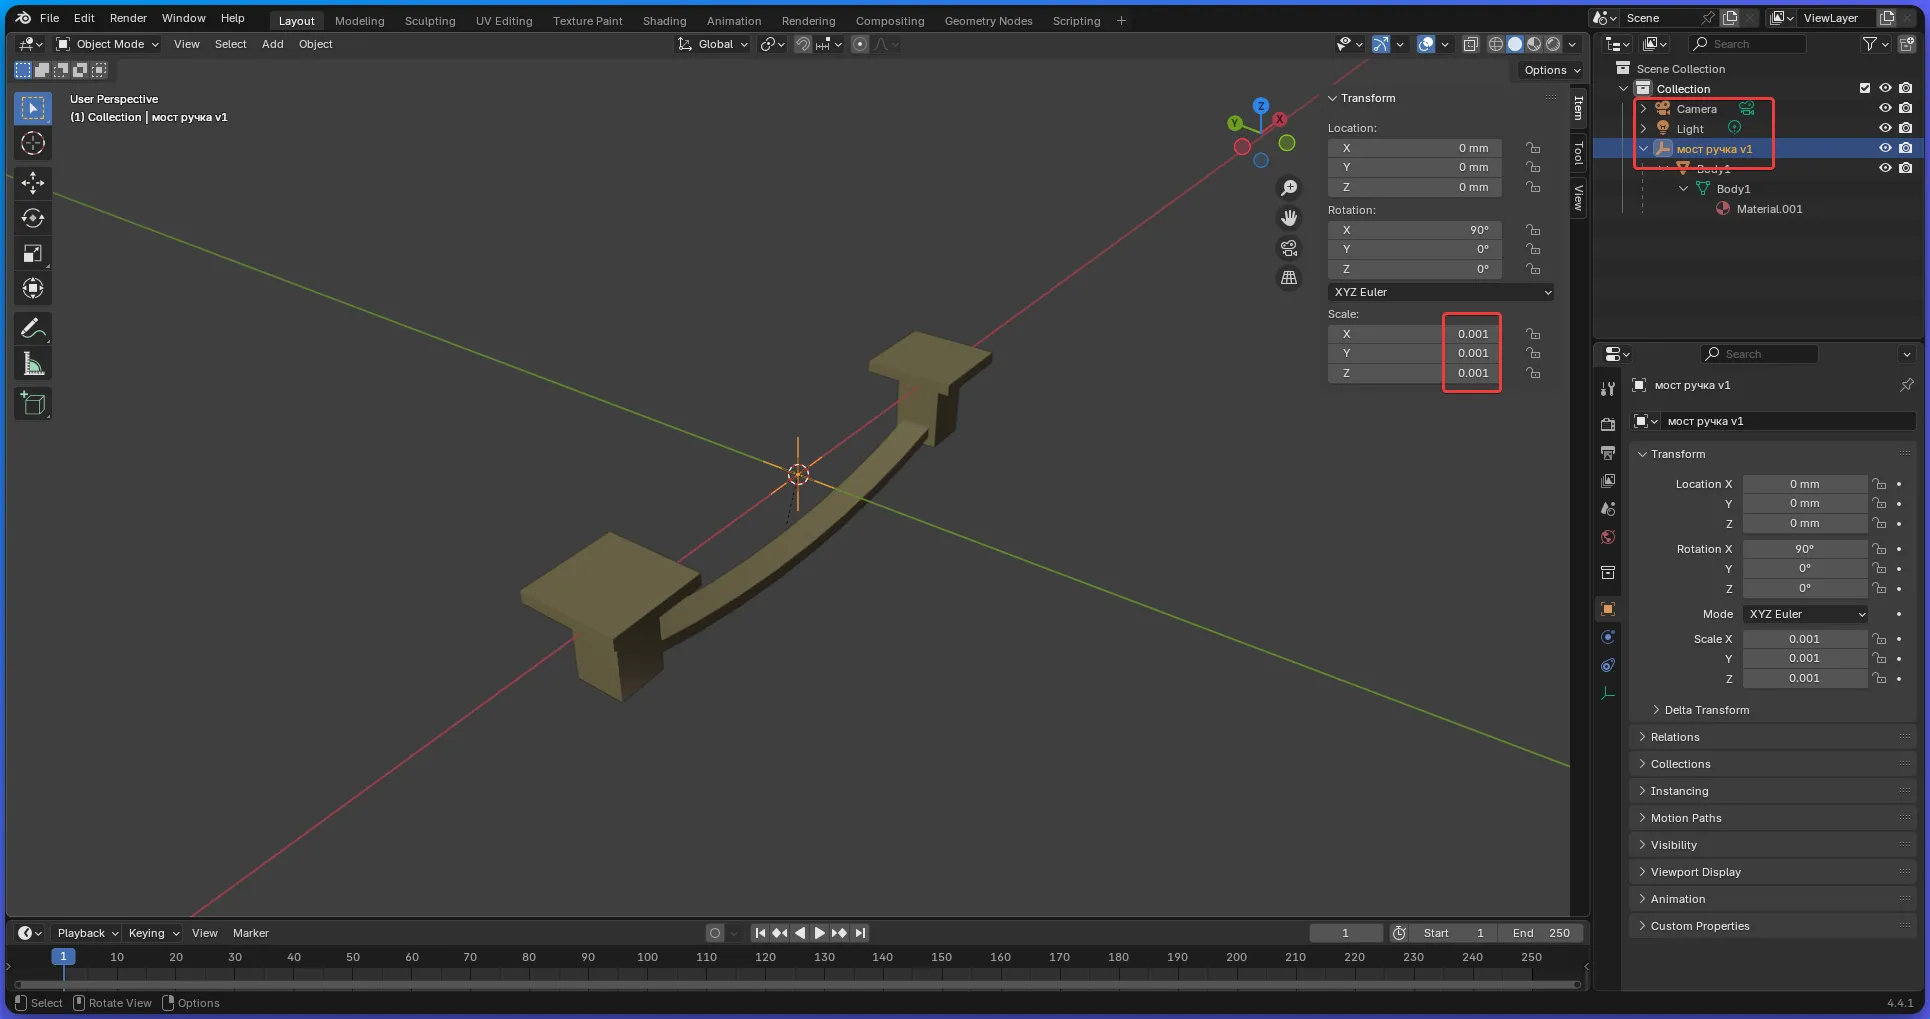Select the Add Cube tool
1930x1019 pixels.
(33, 403)
